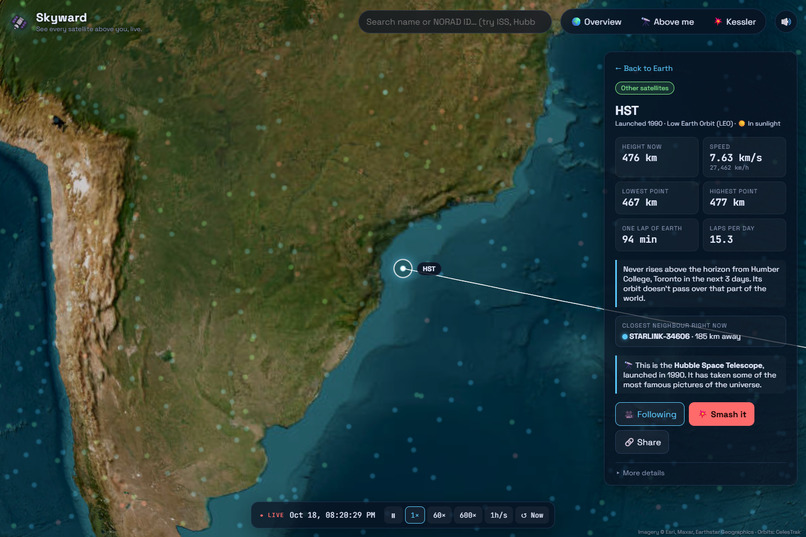Select 1× playback speed
This screenshot has width=806, height=537.
415,515
